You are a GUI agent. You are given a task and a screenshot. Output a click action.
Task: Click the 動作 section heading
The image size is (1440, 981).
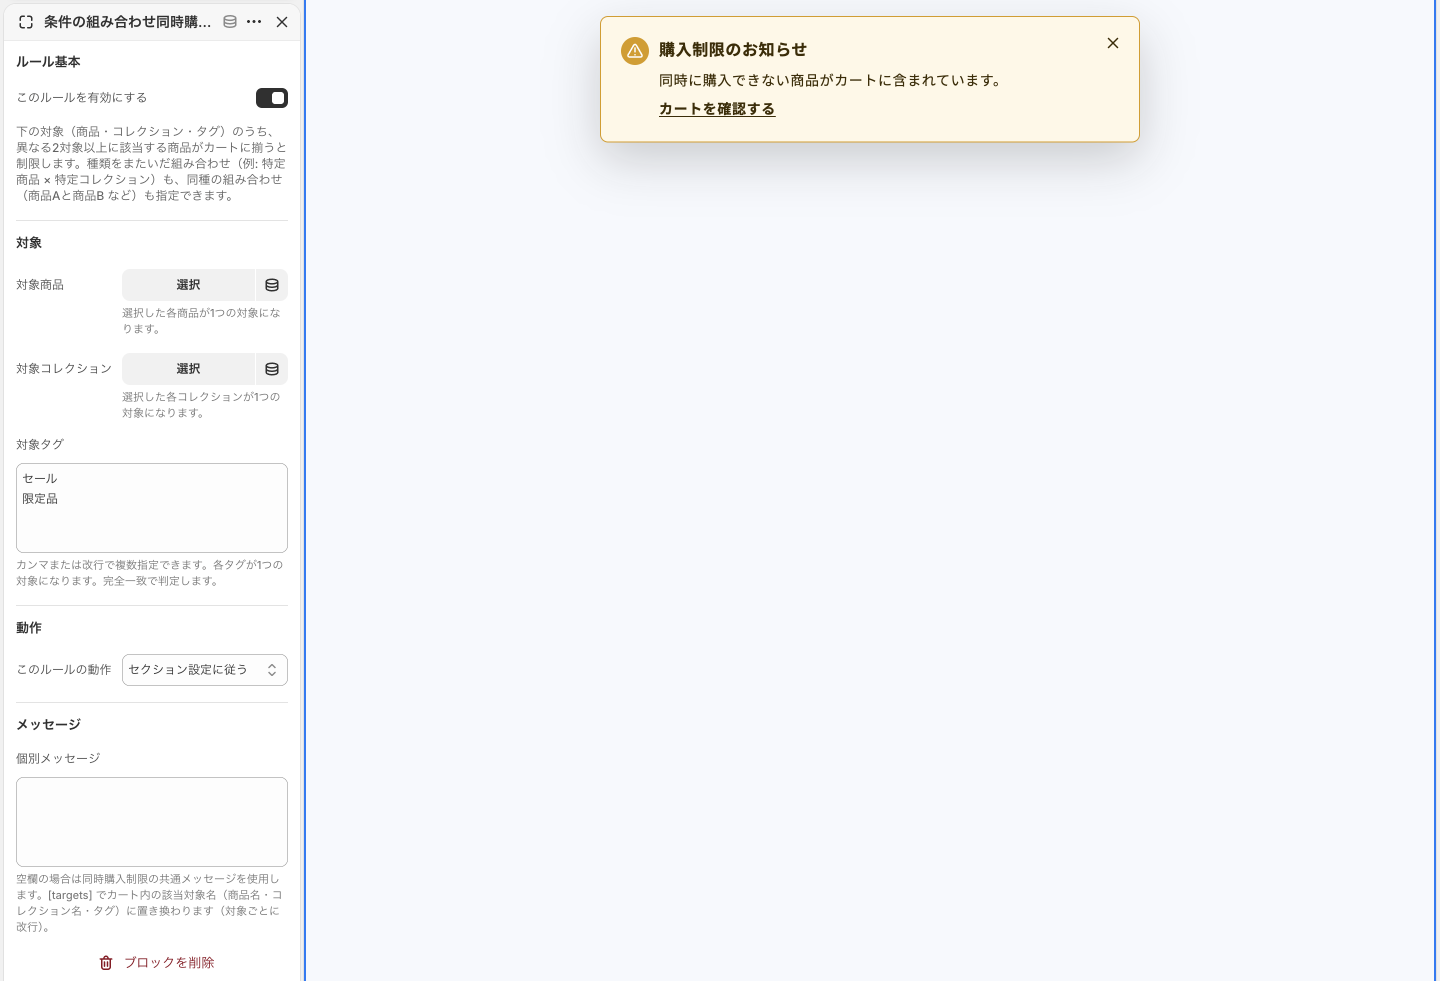coord(29,628)
